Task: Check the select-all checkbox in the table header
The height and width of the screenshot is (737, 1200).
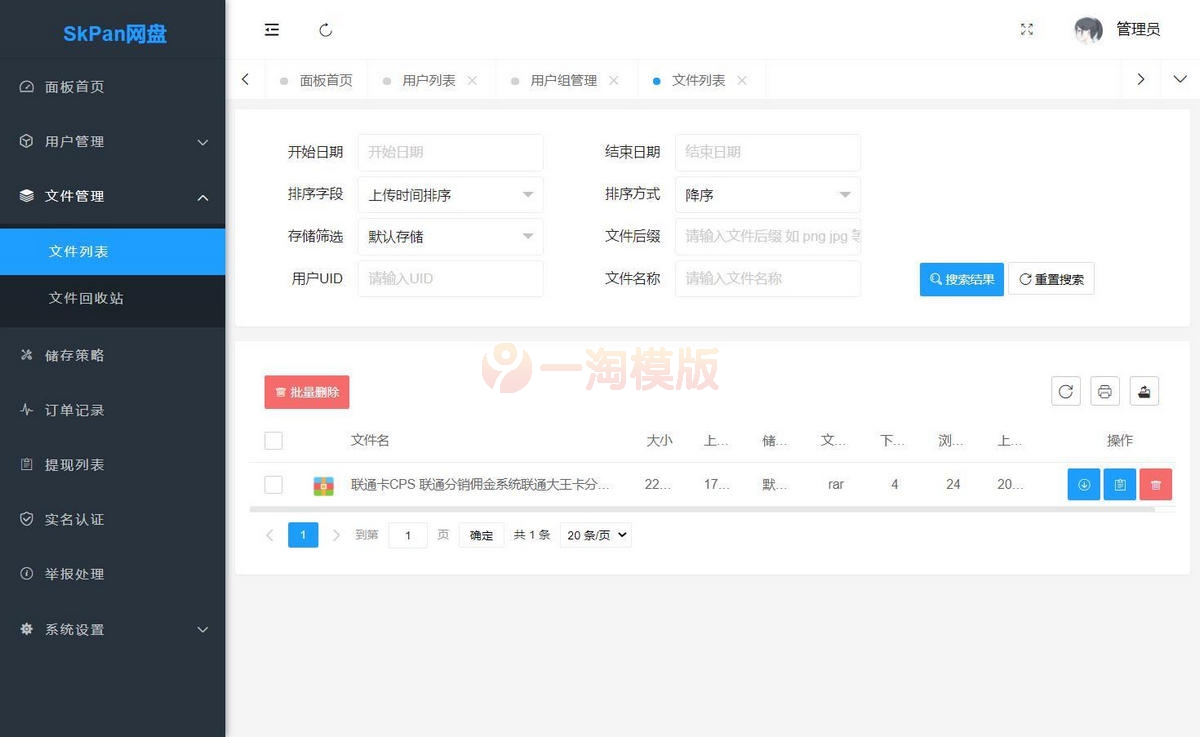Action: (x=273, y=440)
